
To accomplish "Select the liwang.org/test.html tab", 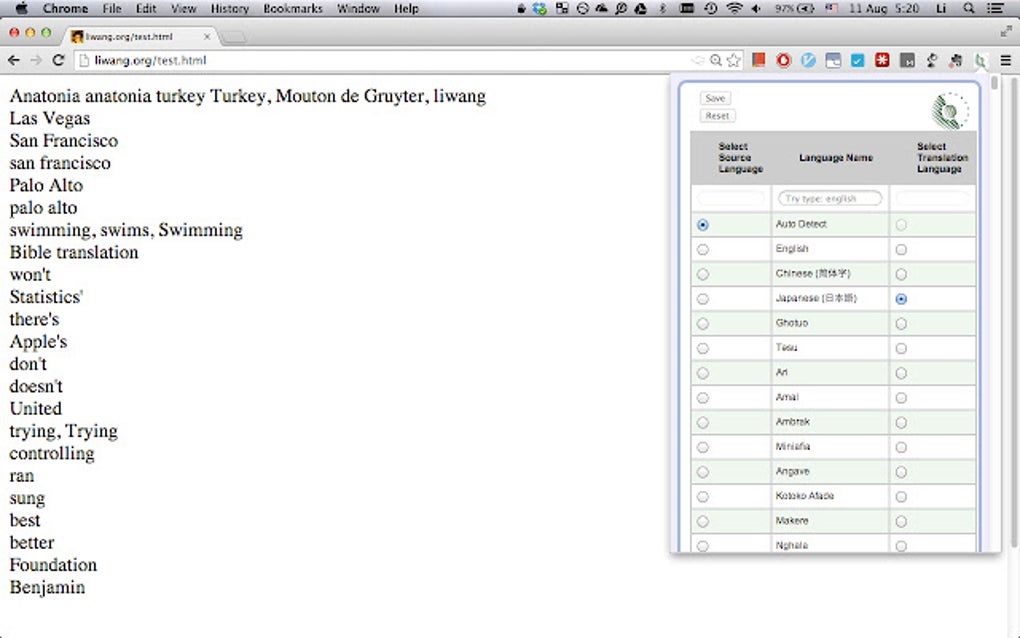I will point(140,36).
